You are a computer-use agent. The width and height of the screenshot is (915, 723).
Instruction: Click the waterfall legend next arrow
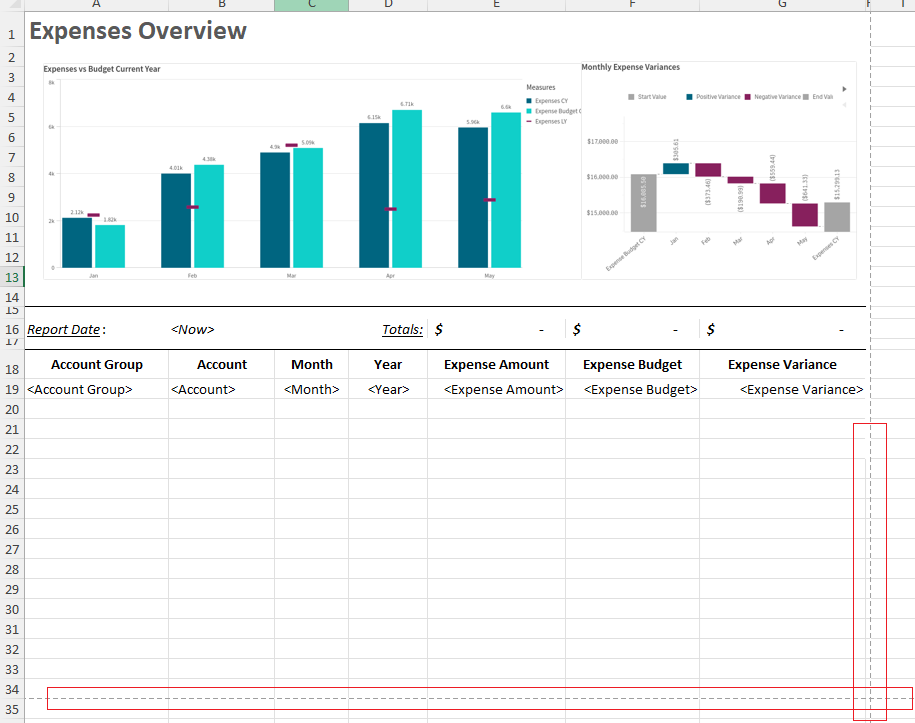coord(844,89)
